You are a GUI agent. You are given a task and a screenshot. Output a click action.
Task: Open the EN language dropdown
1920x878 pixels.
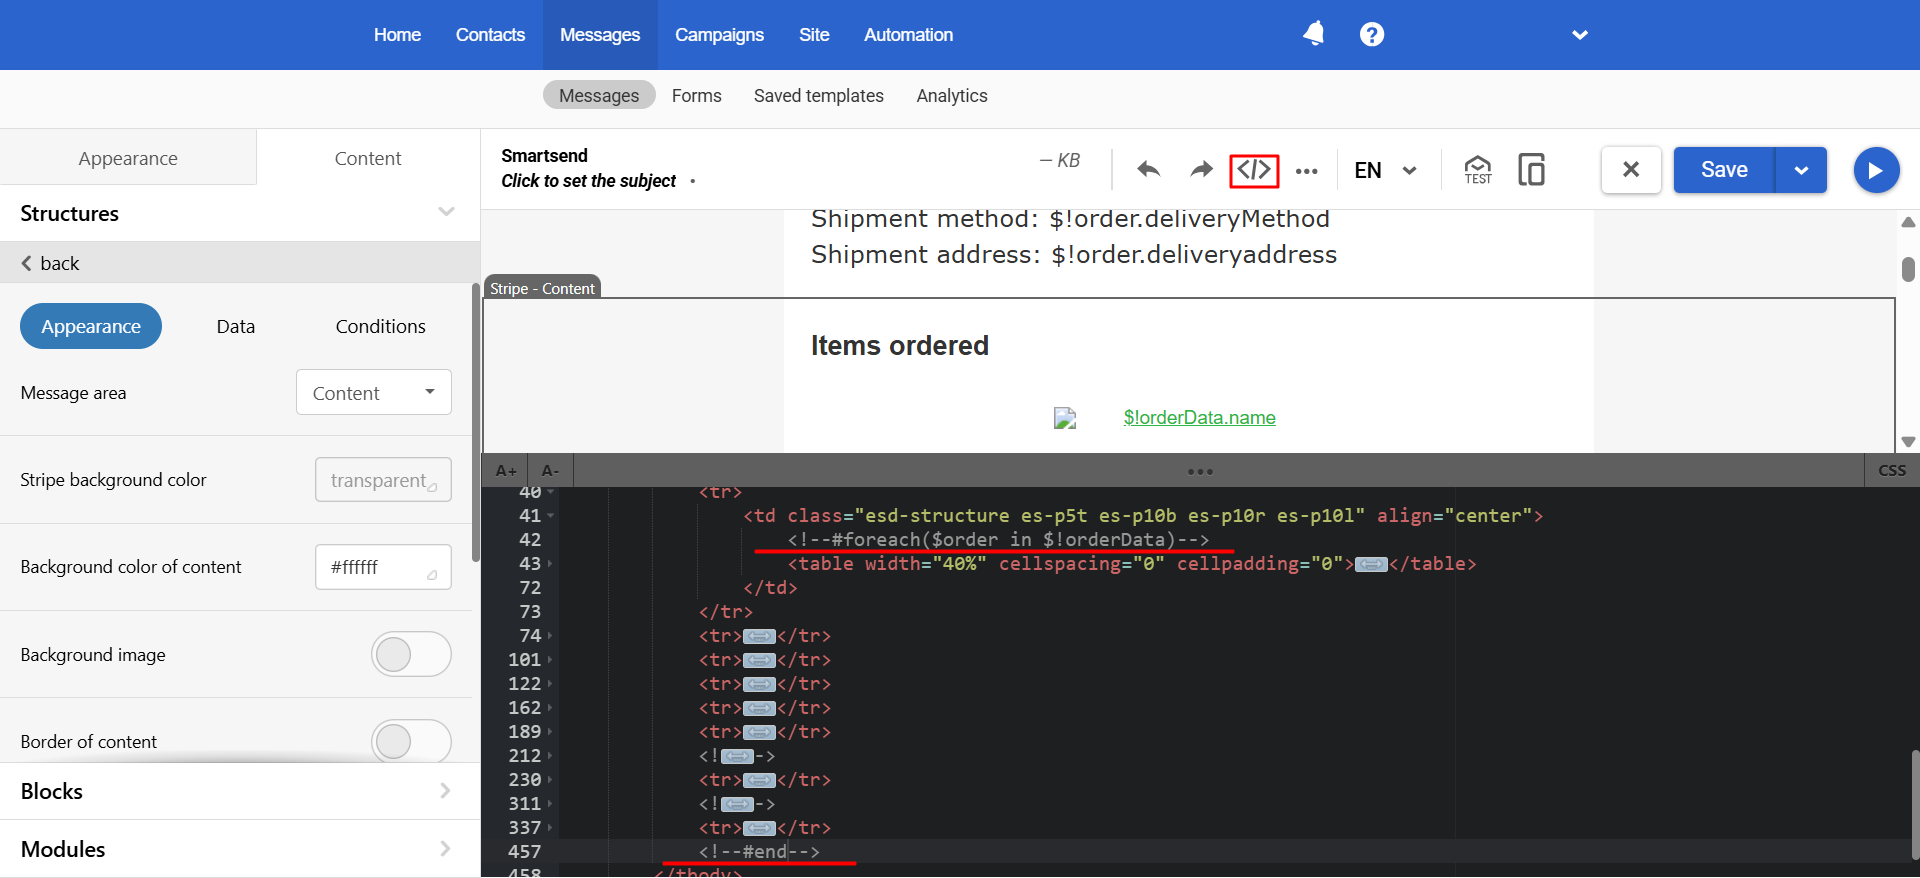pyautogui.click(x=1385, y=170)
